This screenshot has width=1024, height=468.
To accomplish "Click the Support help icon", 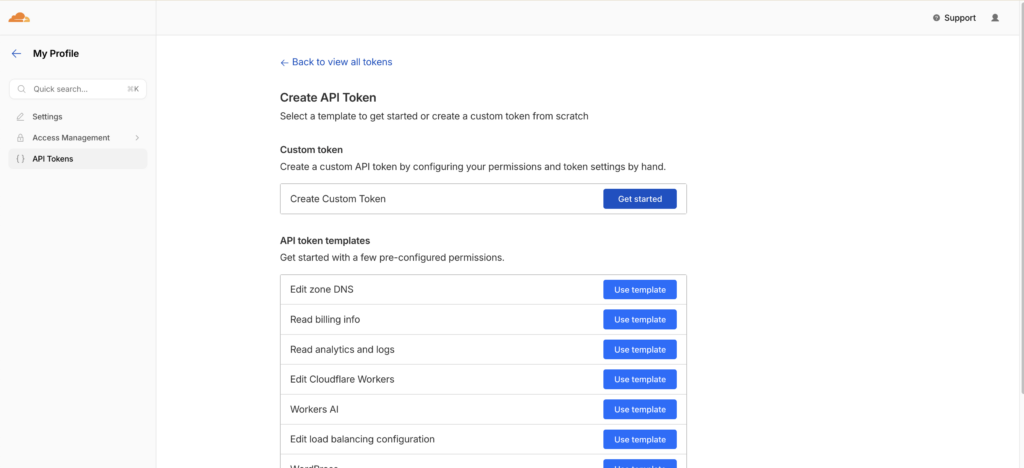I will 936,18.
